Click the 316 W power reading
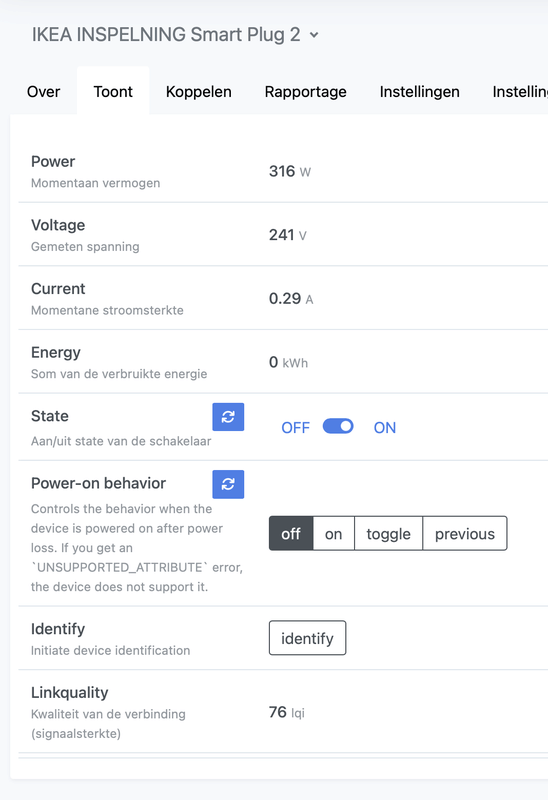548x800 pixels. pos(290,171)
